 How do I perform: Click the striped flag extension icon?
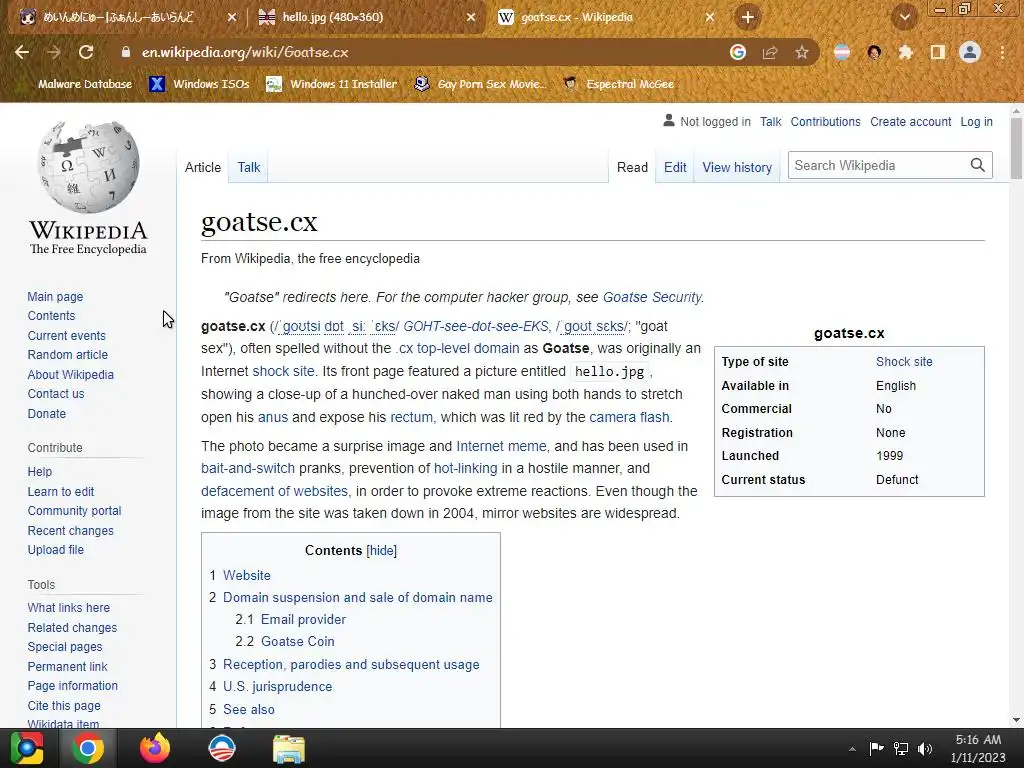(842, 52)
